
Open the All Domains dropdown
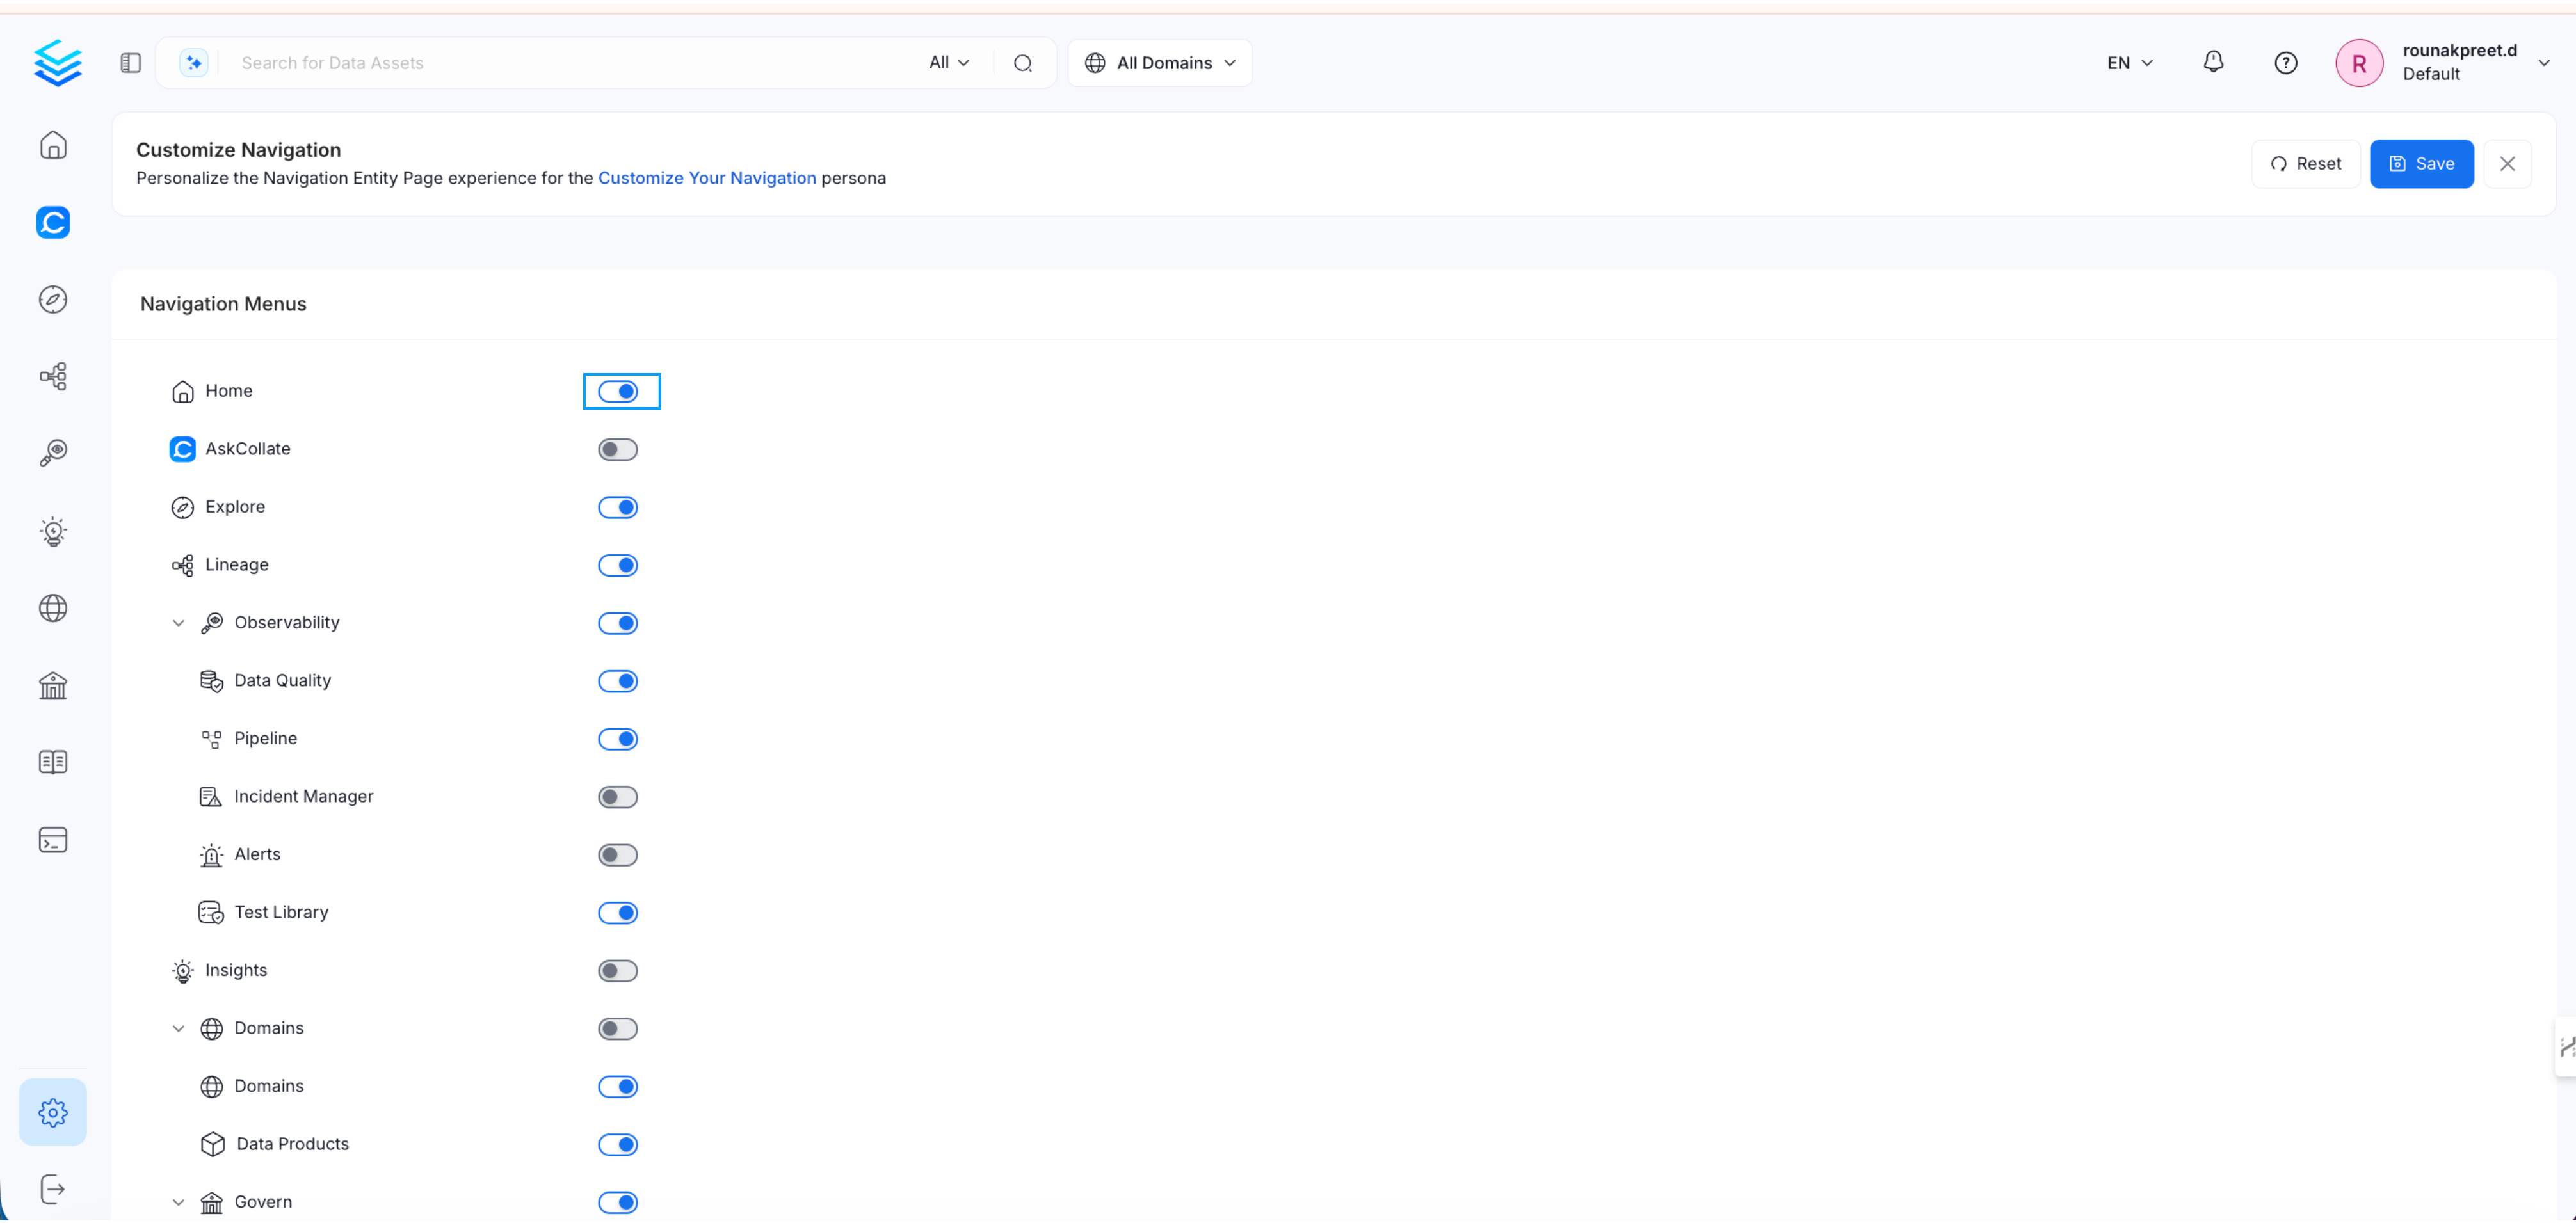coord(1160,62)
